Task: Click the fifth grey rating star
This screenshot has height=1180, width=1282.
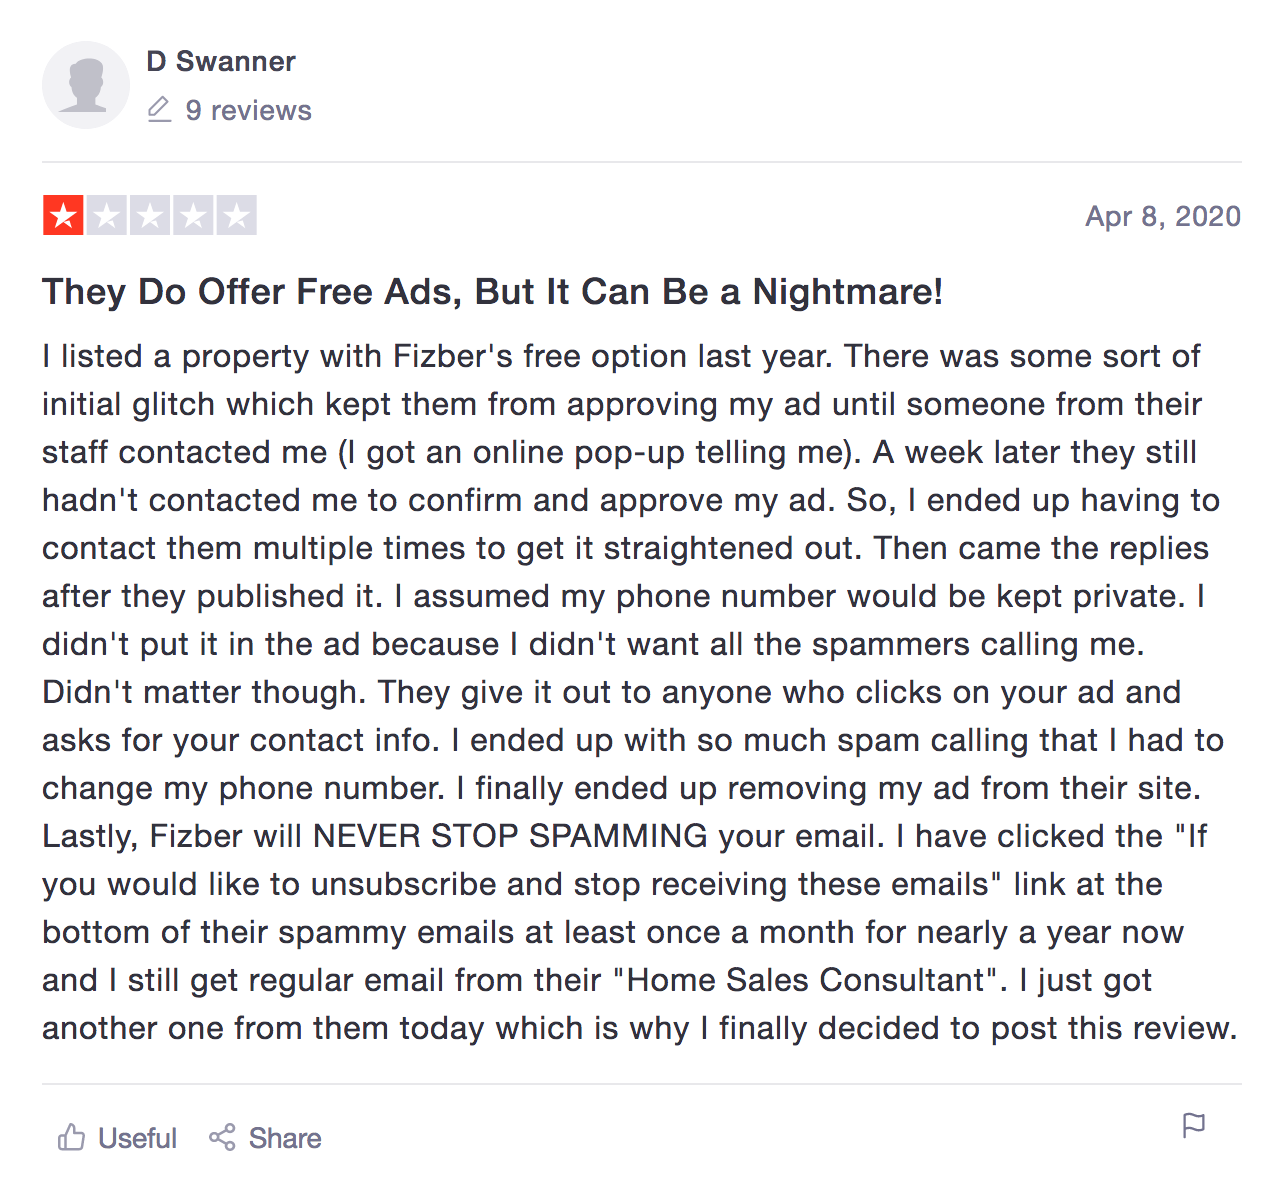Action: pos(236,215)
